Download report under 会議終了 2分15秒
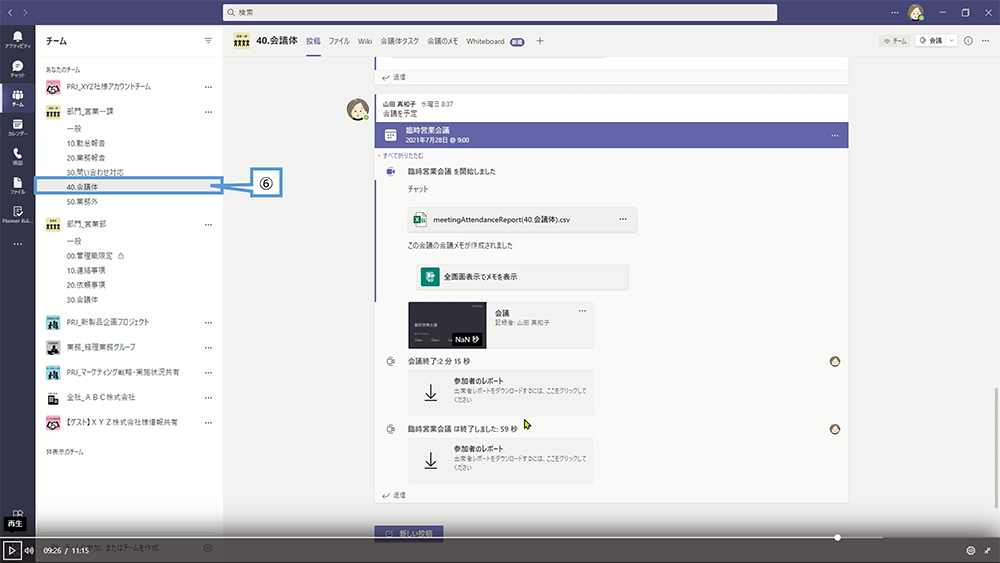Viewport: 1000px width, 563px height. (501, 393)
